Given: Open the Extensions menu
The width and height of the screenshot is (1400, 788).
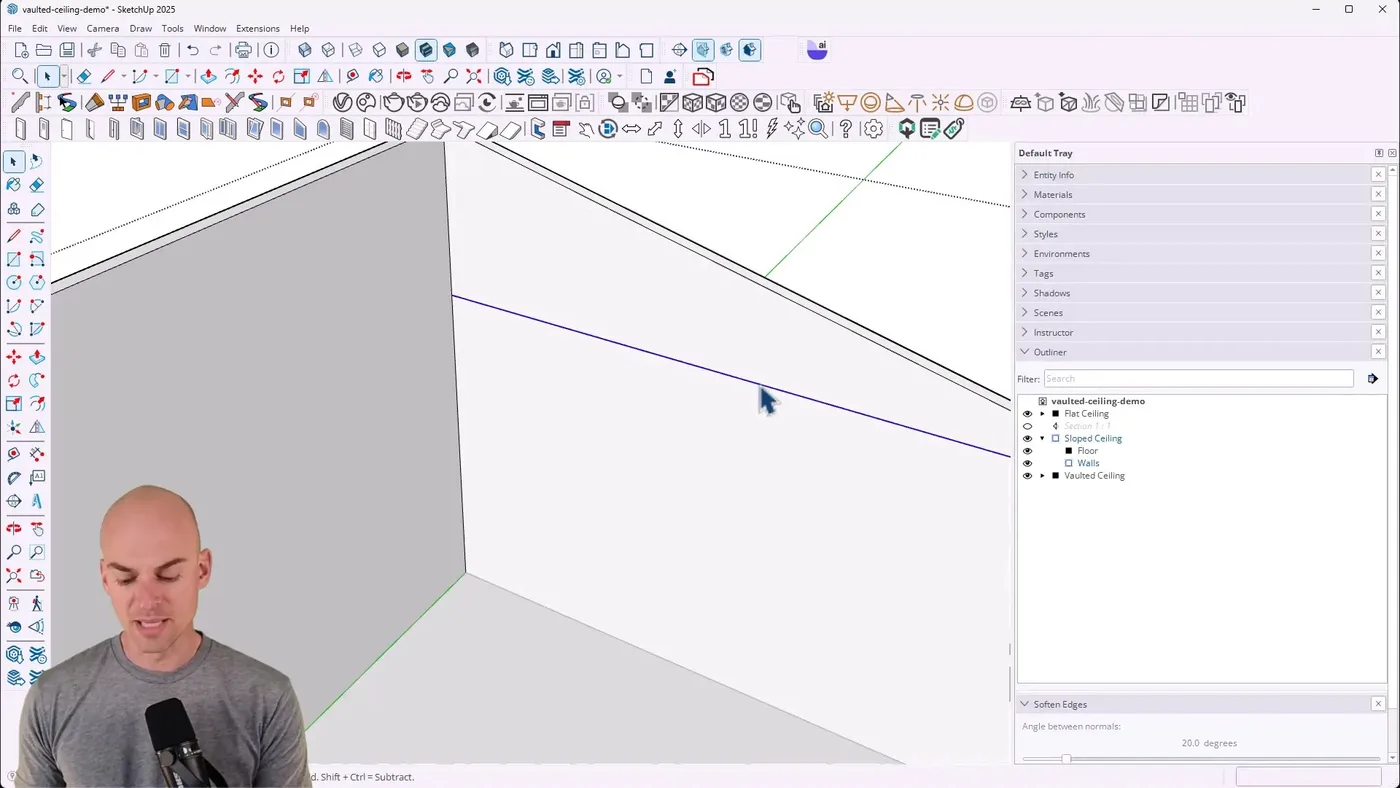Looking at the screenshot, I should point(257,28).
